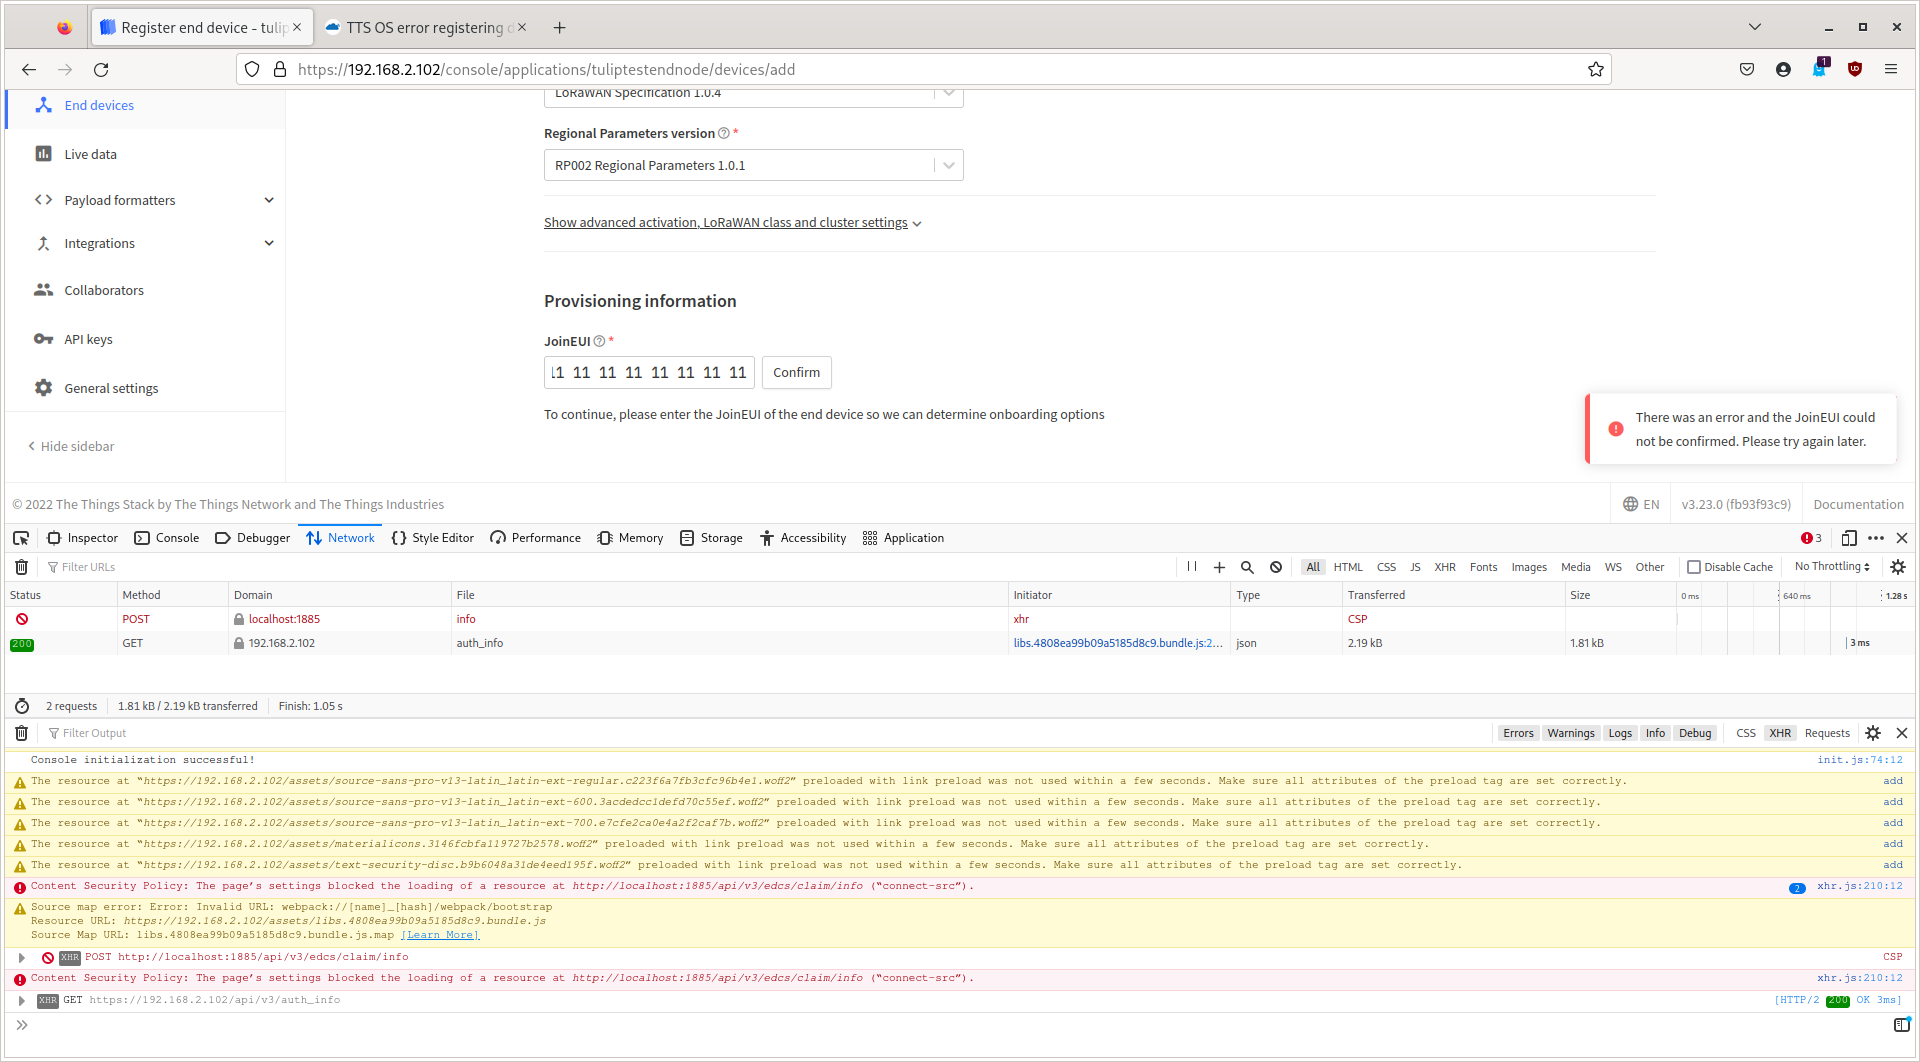Switch to the Inspector devtools tab
Screen dimensions: 1920x1062
[83, 538]
